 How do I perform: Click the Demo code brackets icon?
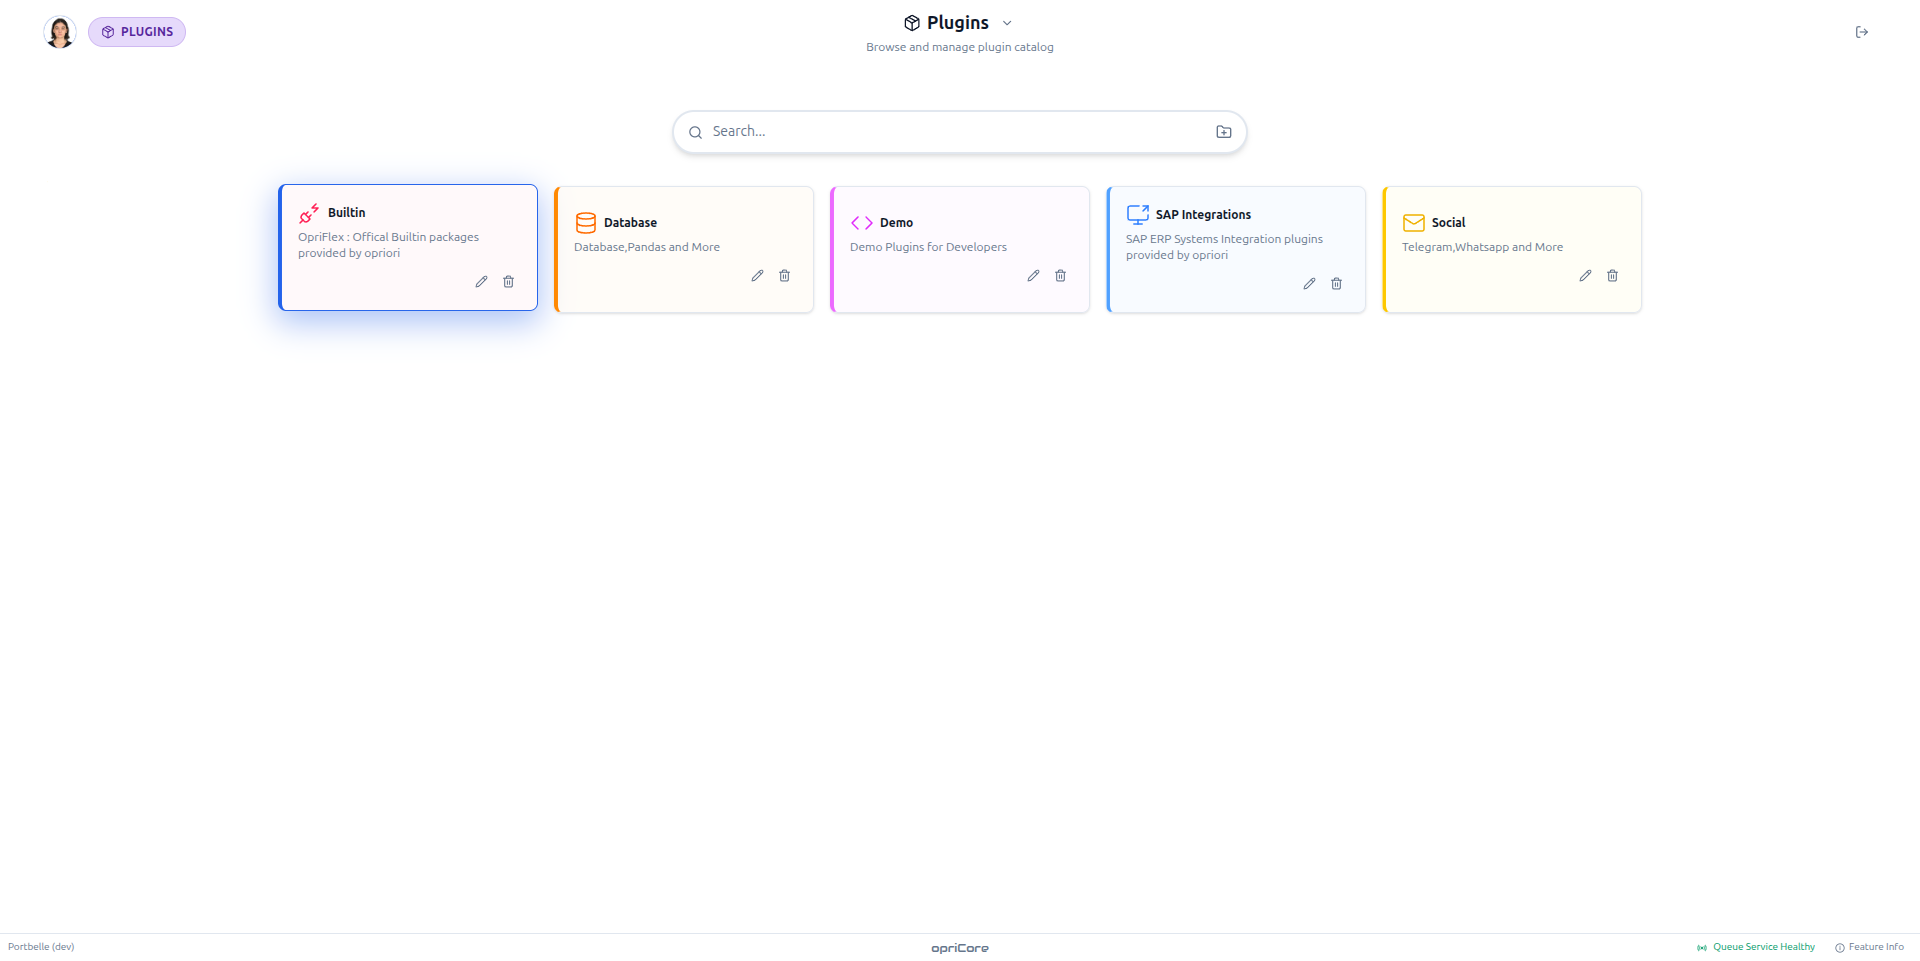[862, 223]
